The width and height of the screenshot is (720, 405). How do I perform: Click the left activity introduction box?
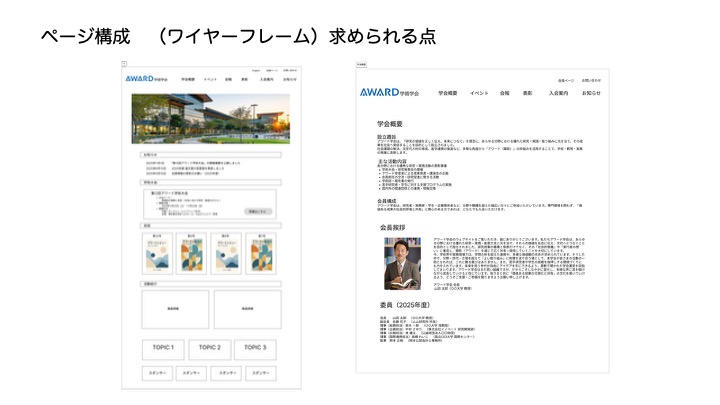[x=175, y=309]
